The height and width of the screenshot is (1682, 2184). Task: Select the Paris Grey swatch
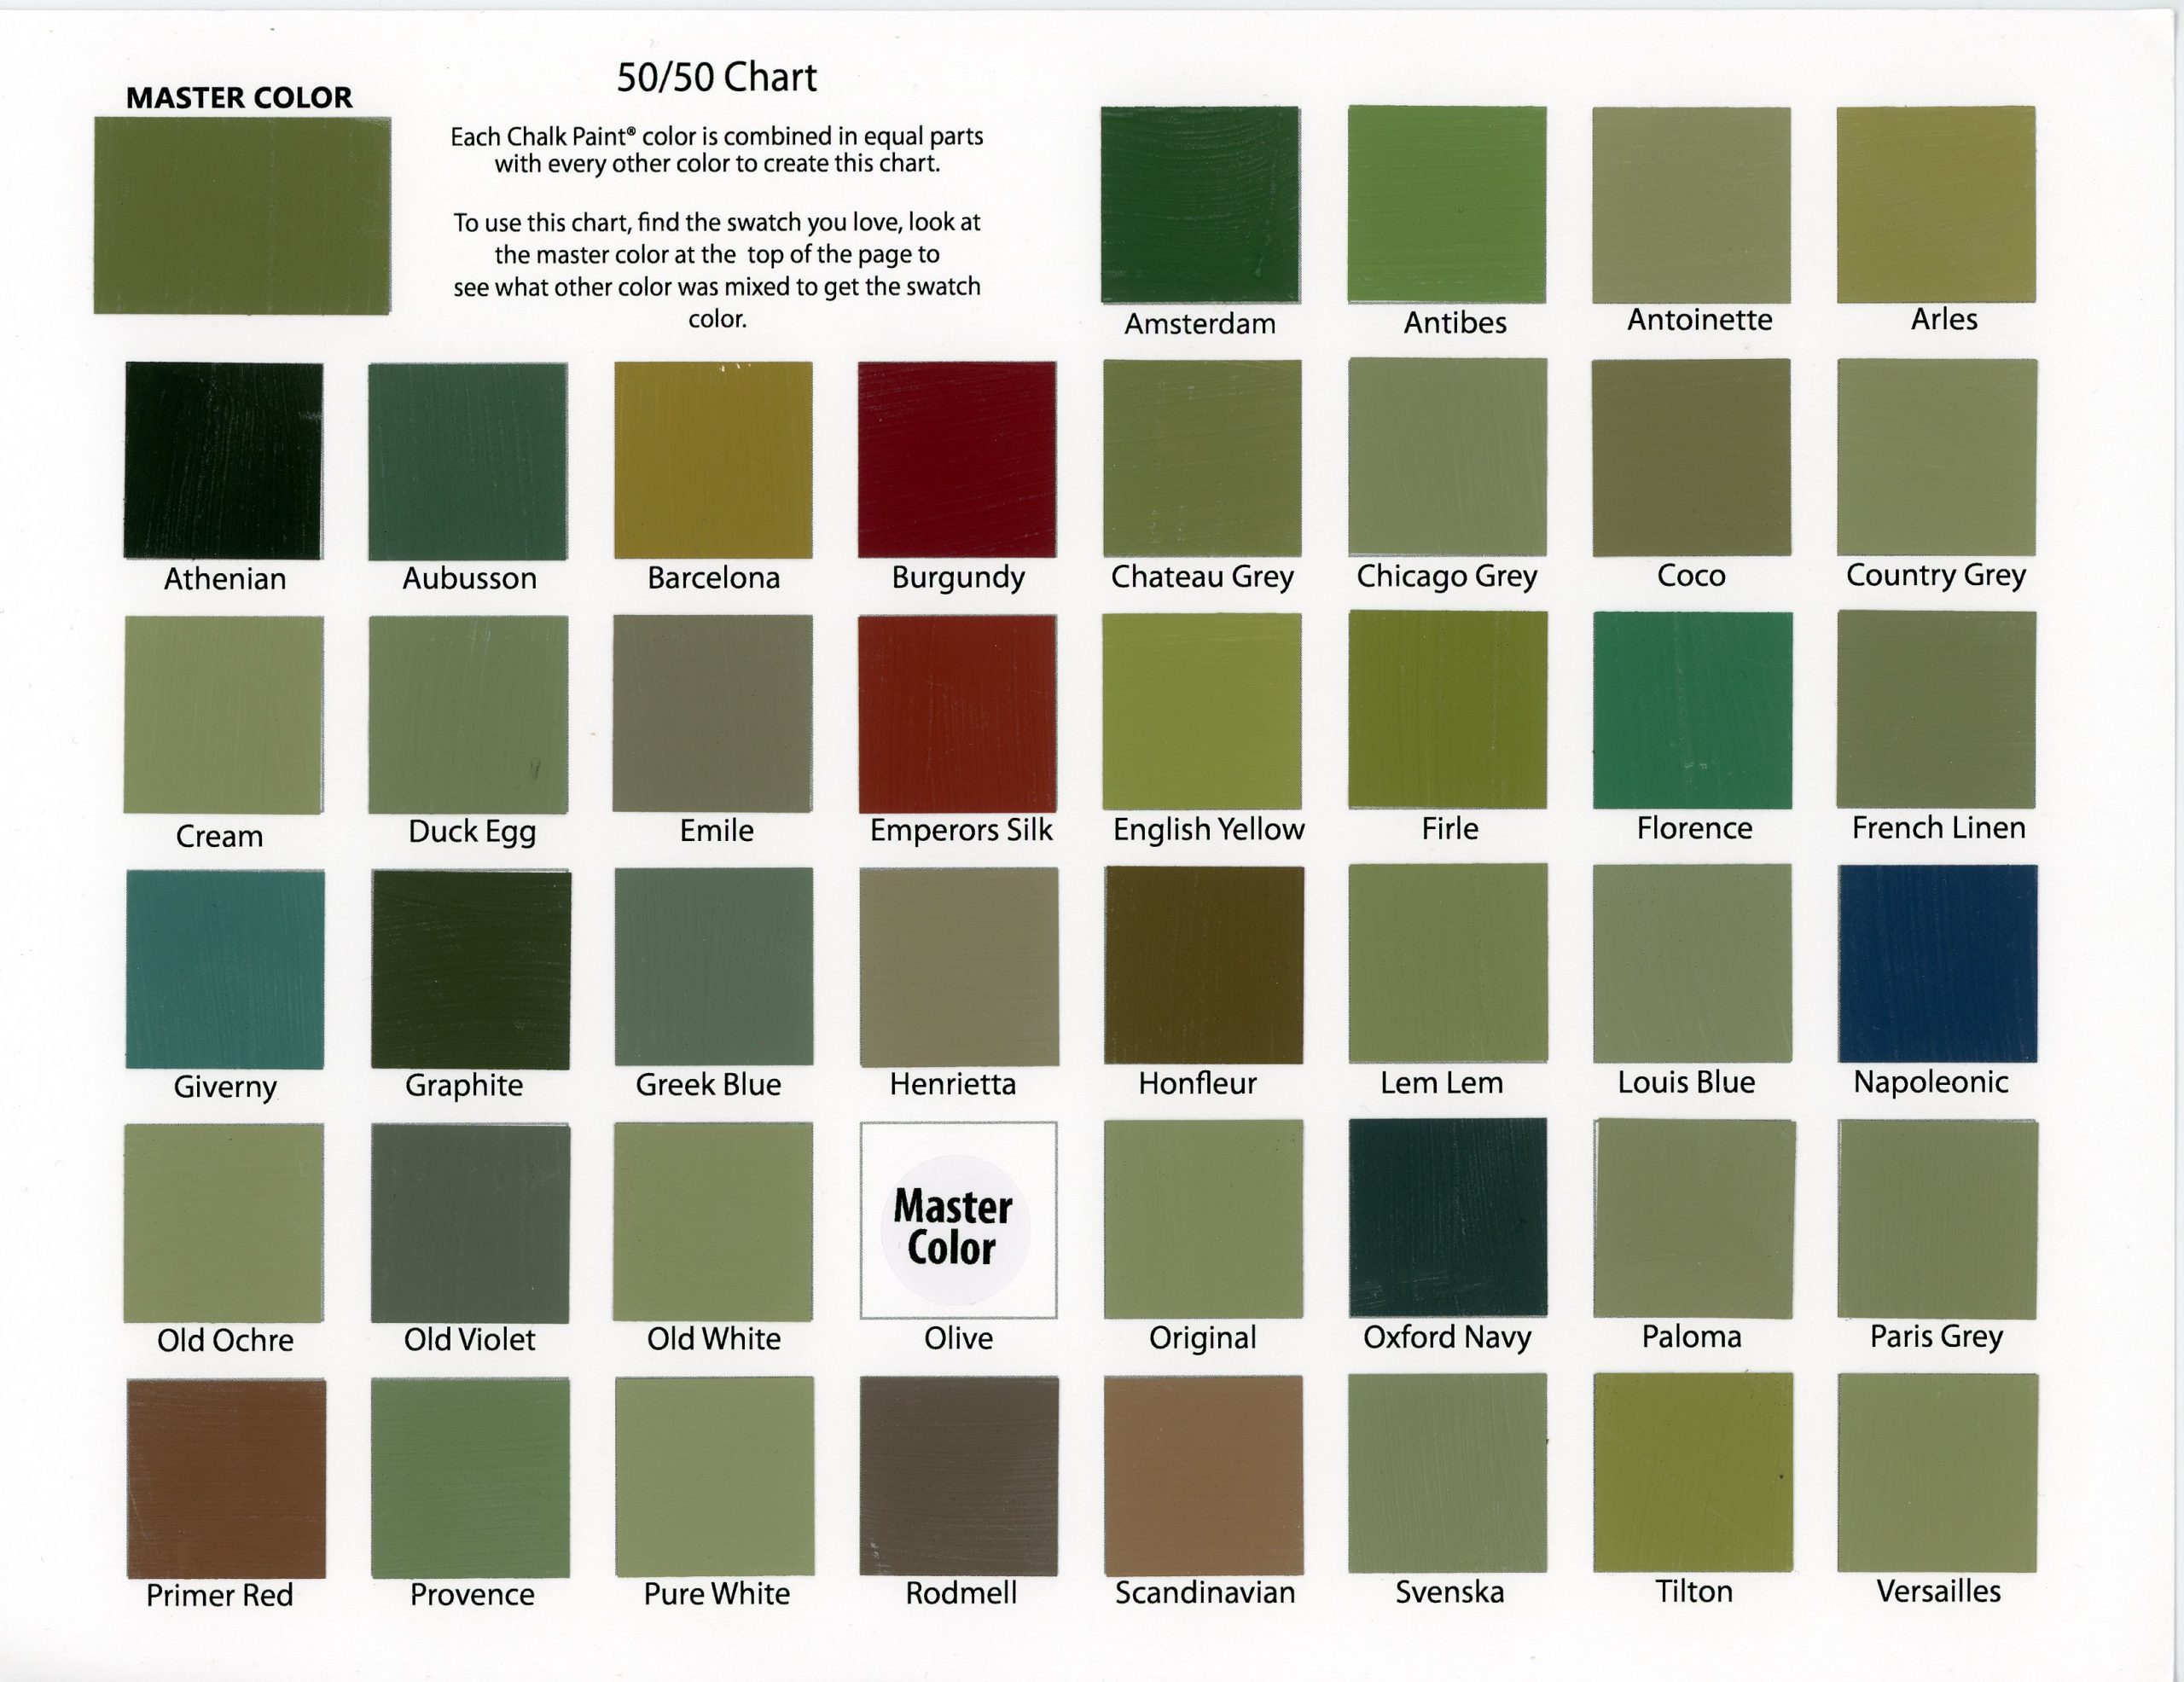pos(1938,1219)
